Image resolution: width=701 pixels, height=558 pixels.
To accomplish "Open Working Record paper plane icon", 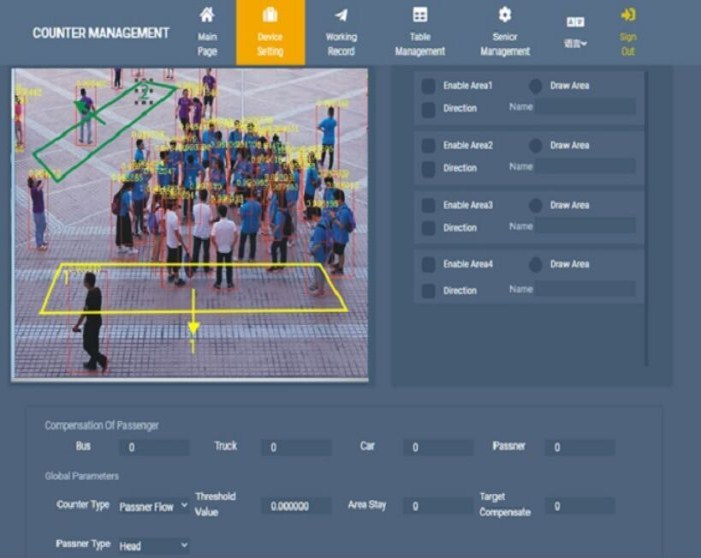I will [x=341, y=15].
